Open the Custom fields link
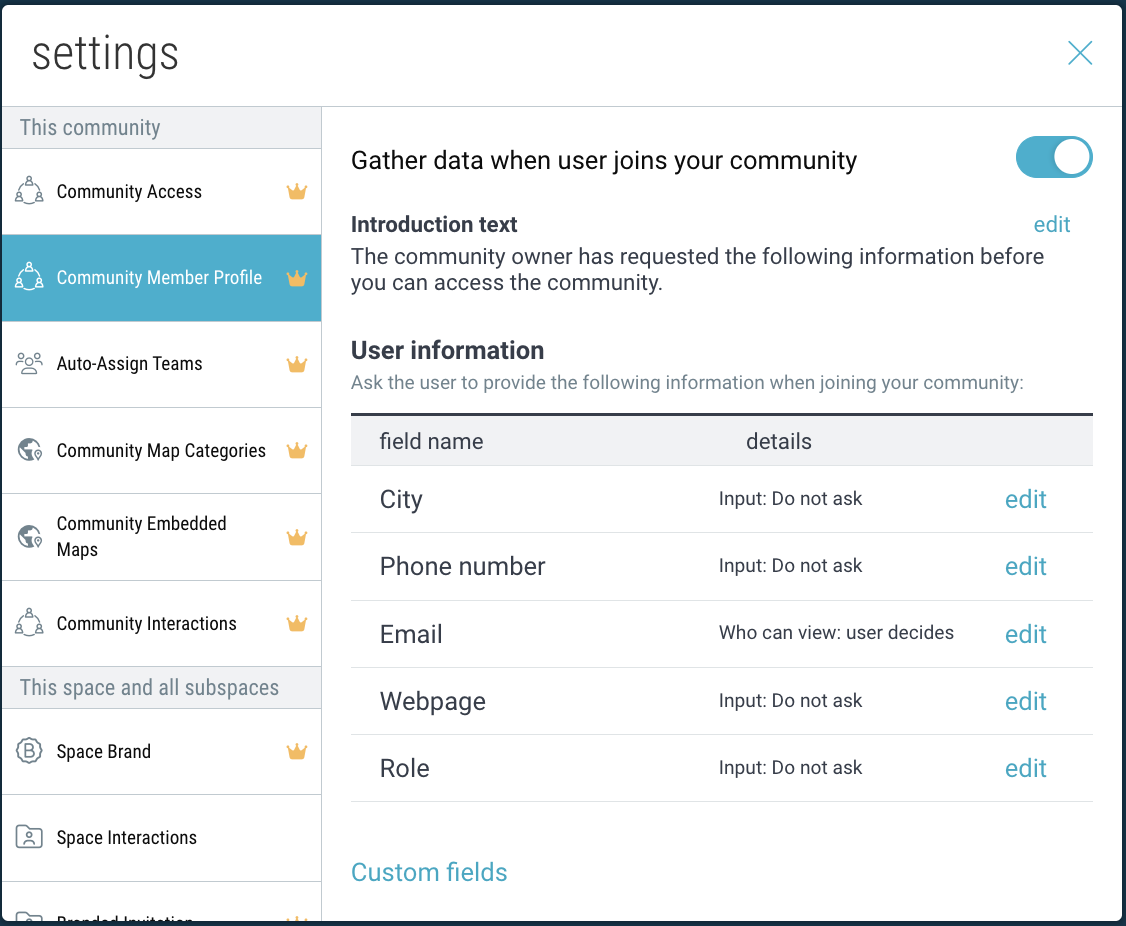The height and width of the screenshot is (926, 1126). coord(429,872)
